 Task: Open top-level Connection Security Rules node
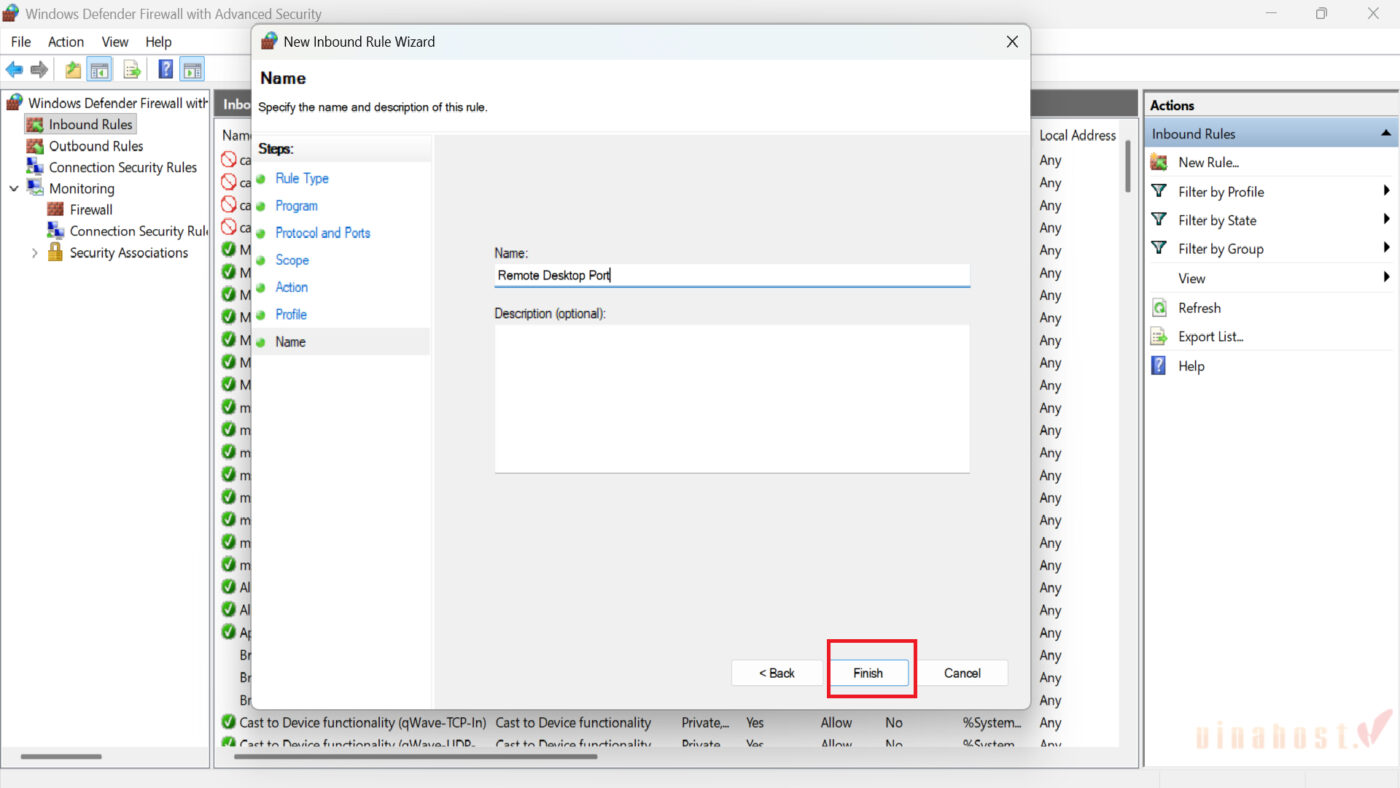click(123, 167)
